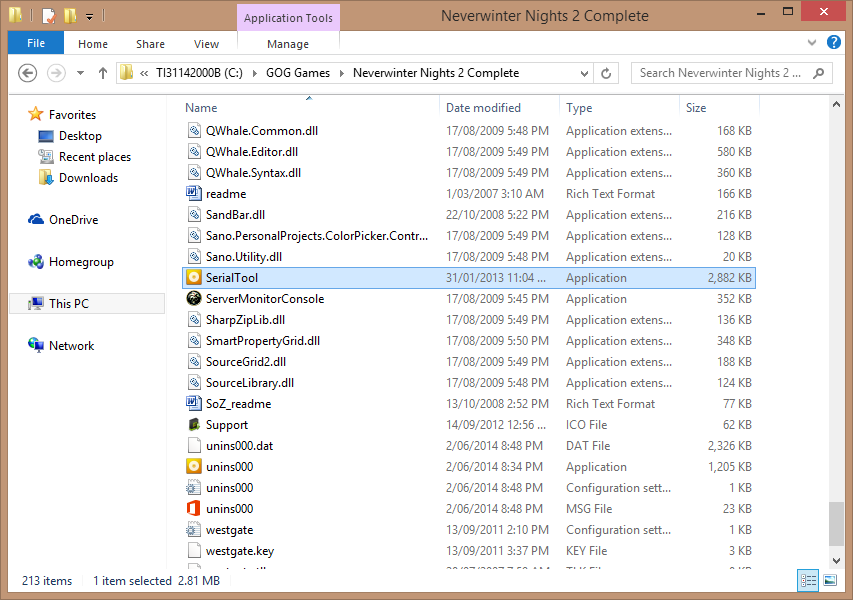Open the Customize Quick Access Toolbar dropdown
Viewport: 853px width, 600px height.
click(89, 17)
